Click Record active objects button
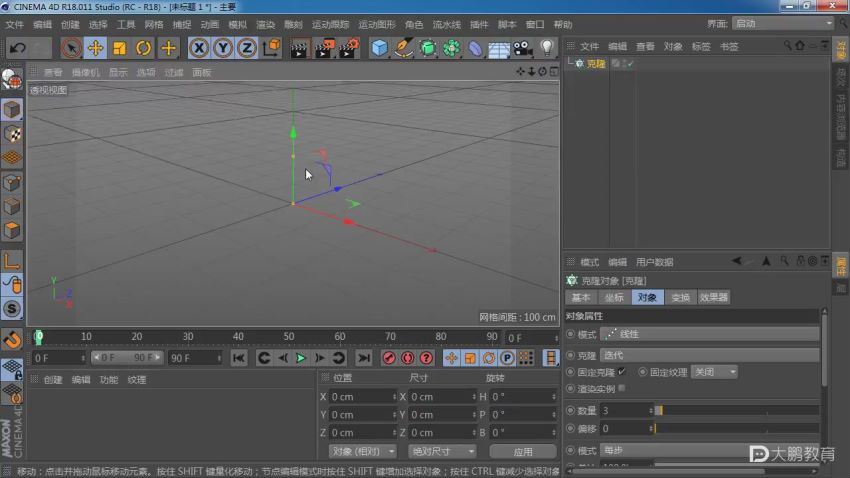The height and width of the screenshot is (478, 850). [389, 358]
